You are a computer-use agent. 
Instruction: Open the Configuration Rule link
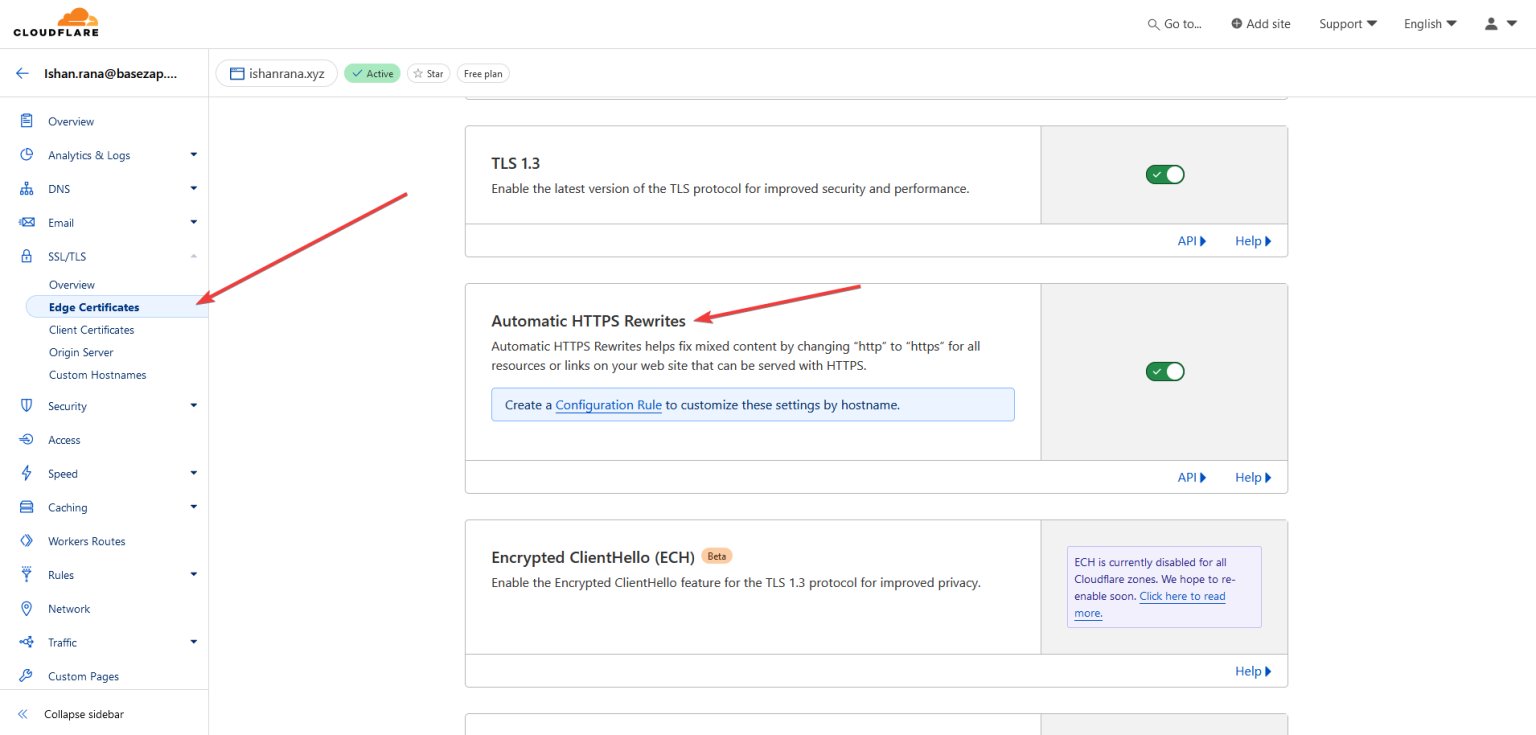coord(608,405)
